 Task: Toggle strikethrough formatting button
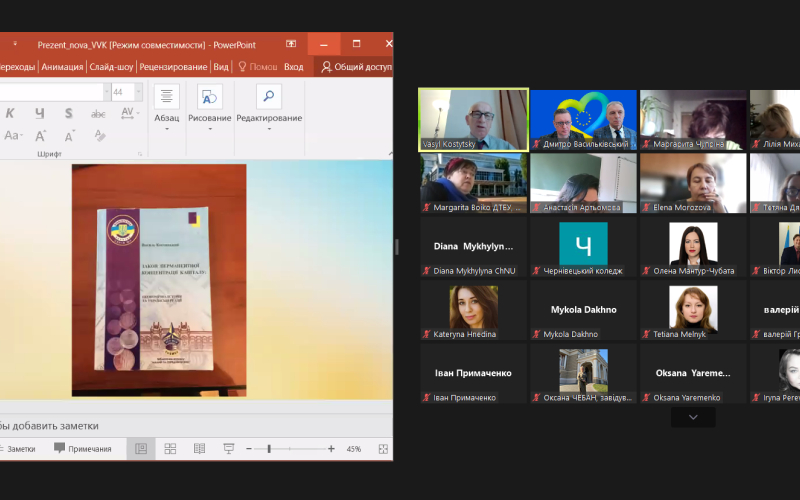(98, 113)
